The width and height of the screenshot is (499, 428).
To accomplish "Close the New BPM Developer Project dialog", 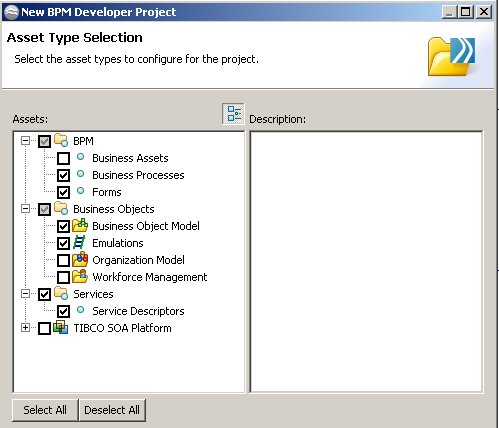I will 483,12.
